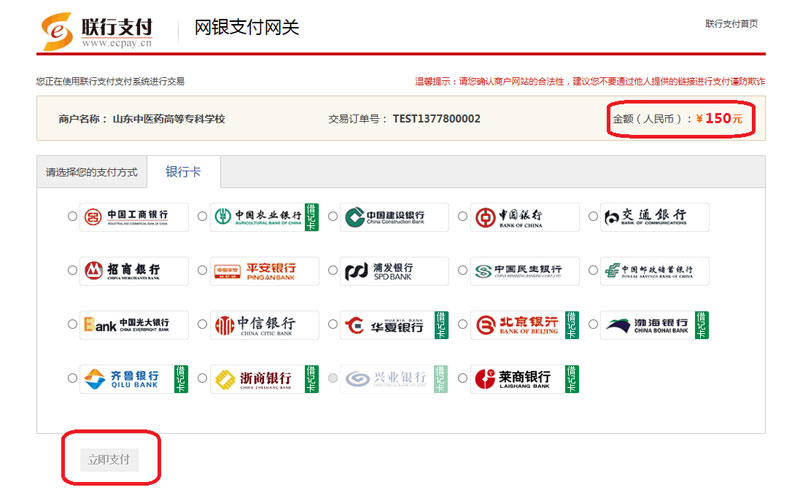Select the Ping An Bank radio button
The height and width of the screenshot is (498, 800).
point(203,270)
